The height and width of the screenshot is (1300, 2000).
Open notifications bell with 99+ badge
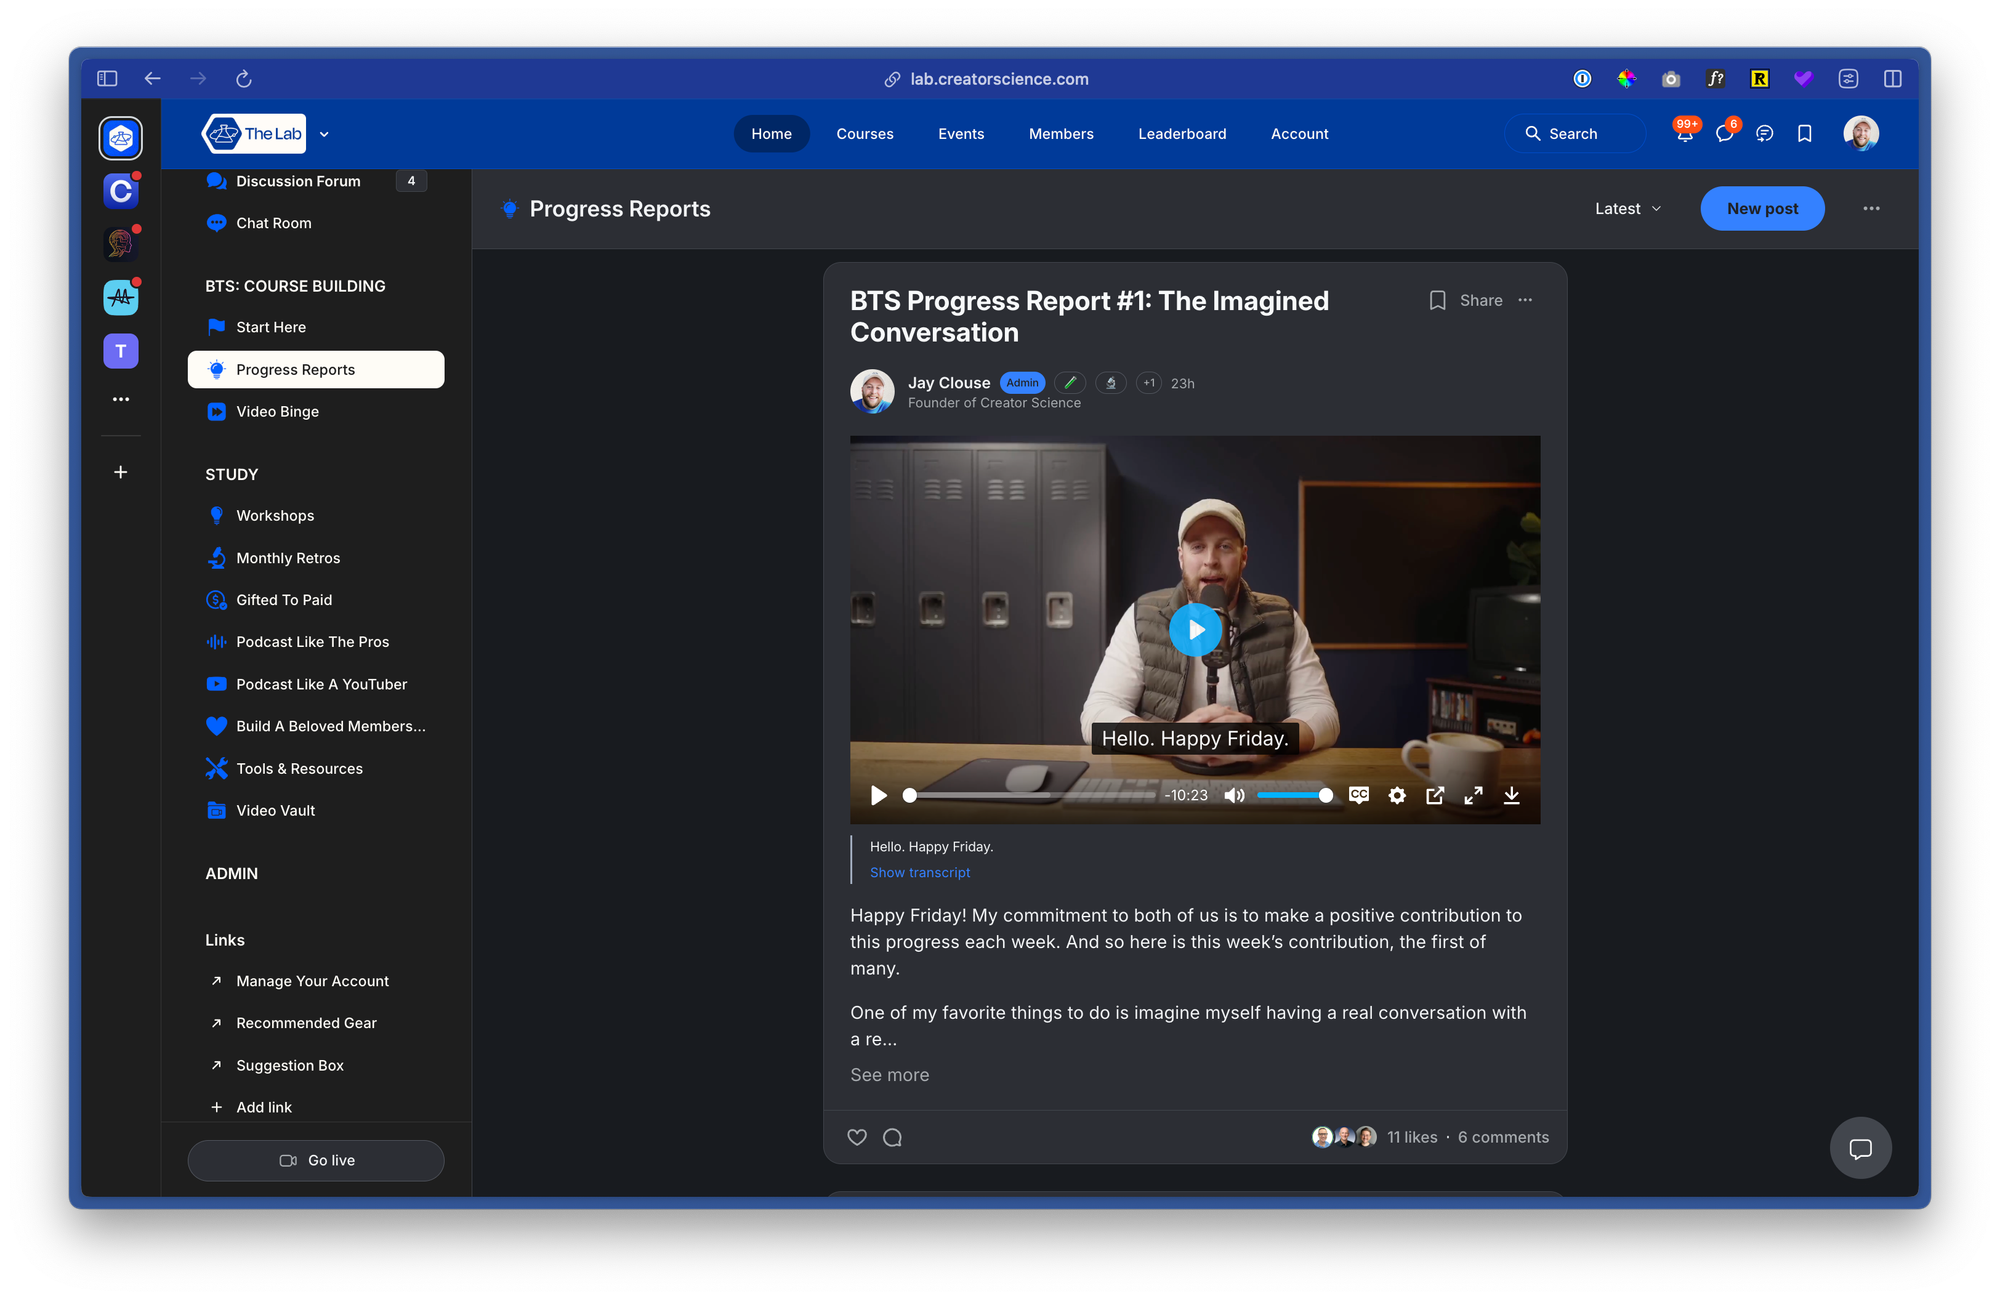[1685, 133]
